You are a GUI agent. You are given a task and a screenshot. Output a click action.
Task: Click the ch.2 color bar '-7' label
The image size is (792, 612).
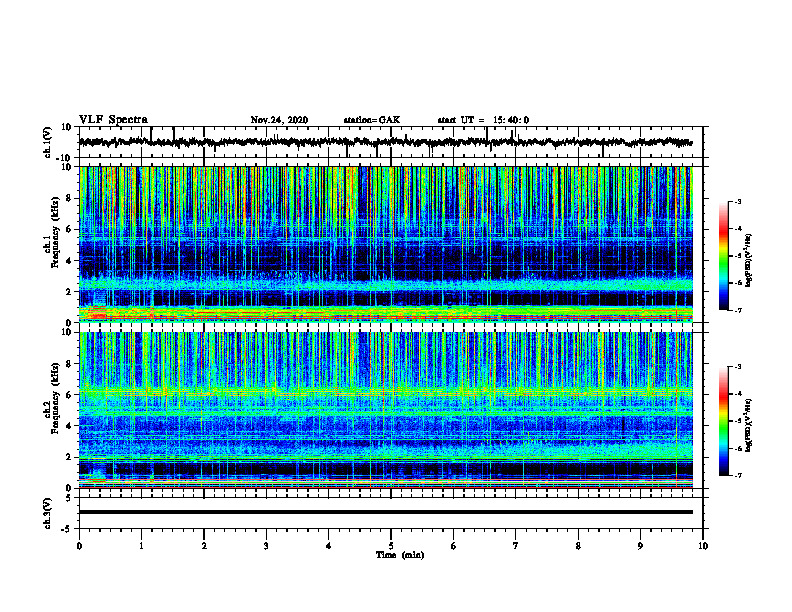(x=737, y=475)
